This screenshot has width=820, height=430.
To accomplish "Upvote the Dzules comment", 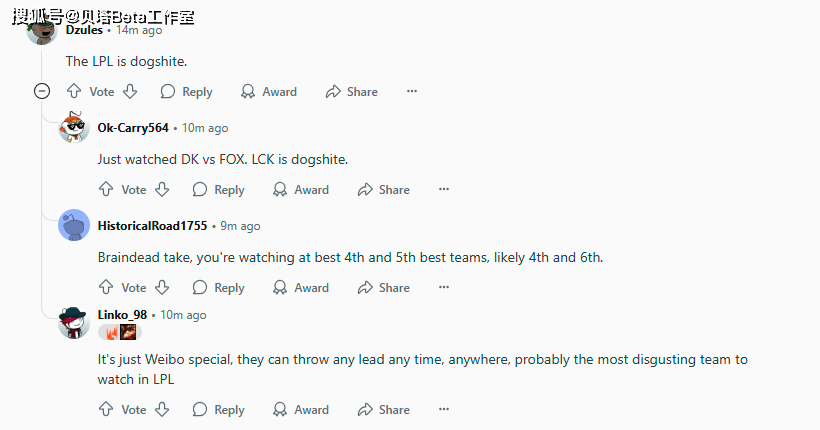I will pyautogui.click(x=73, y=91).
